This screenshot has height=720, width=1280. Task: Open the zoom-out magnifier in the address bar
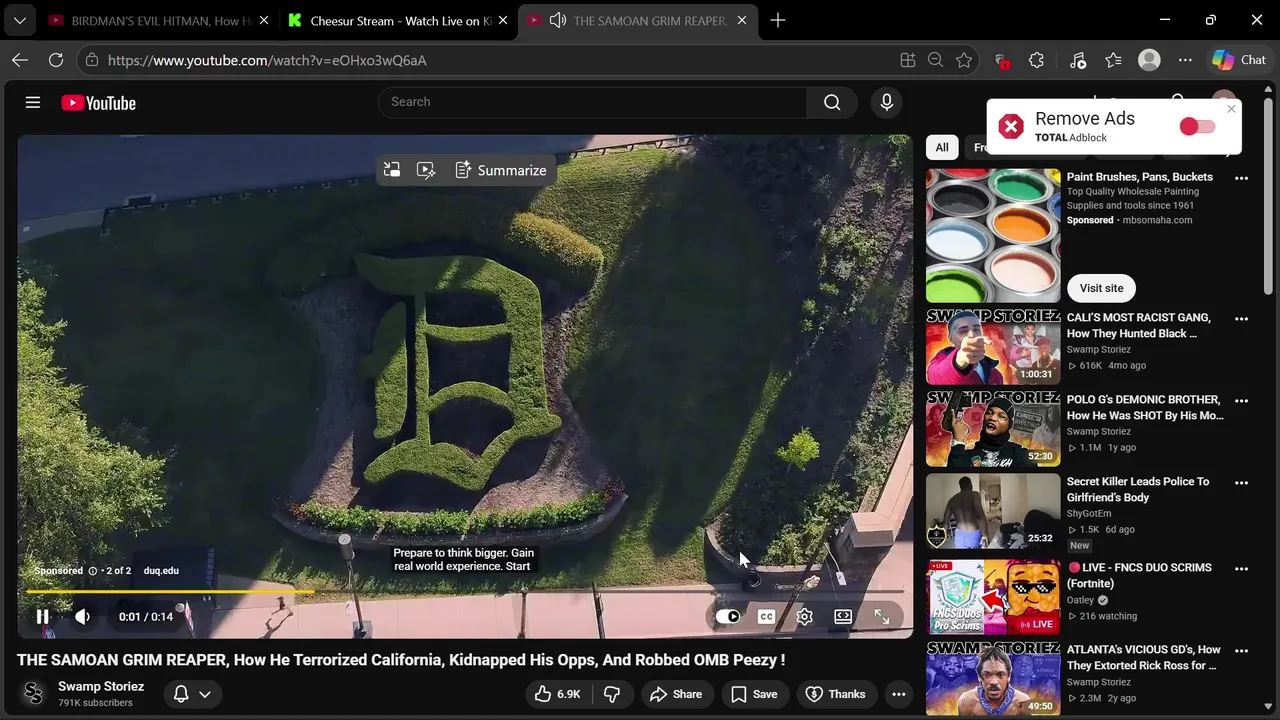[x=936, y=60]
